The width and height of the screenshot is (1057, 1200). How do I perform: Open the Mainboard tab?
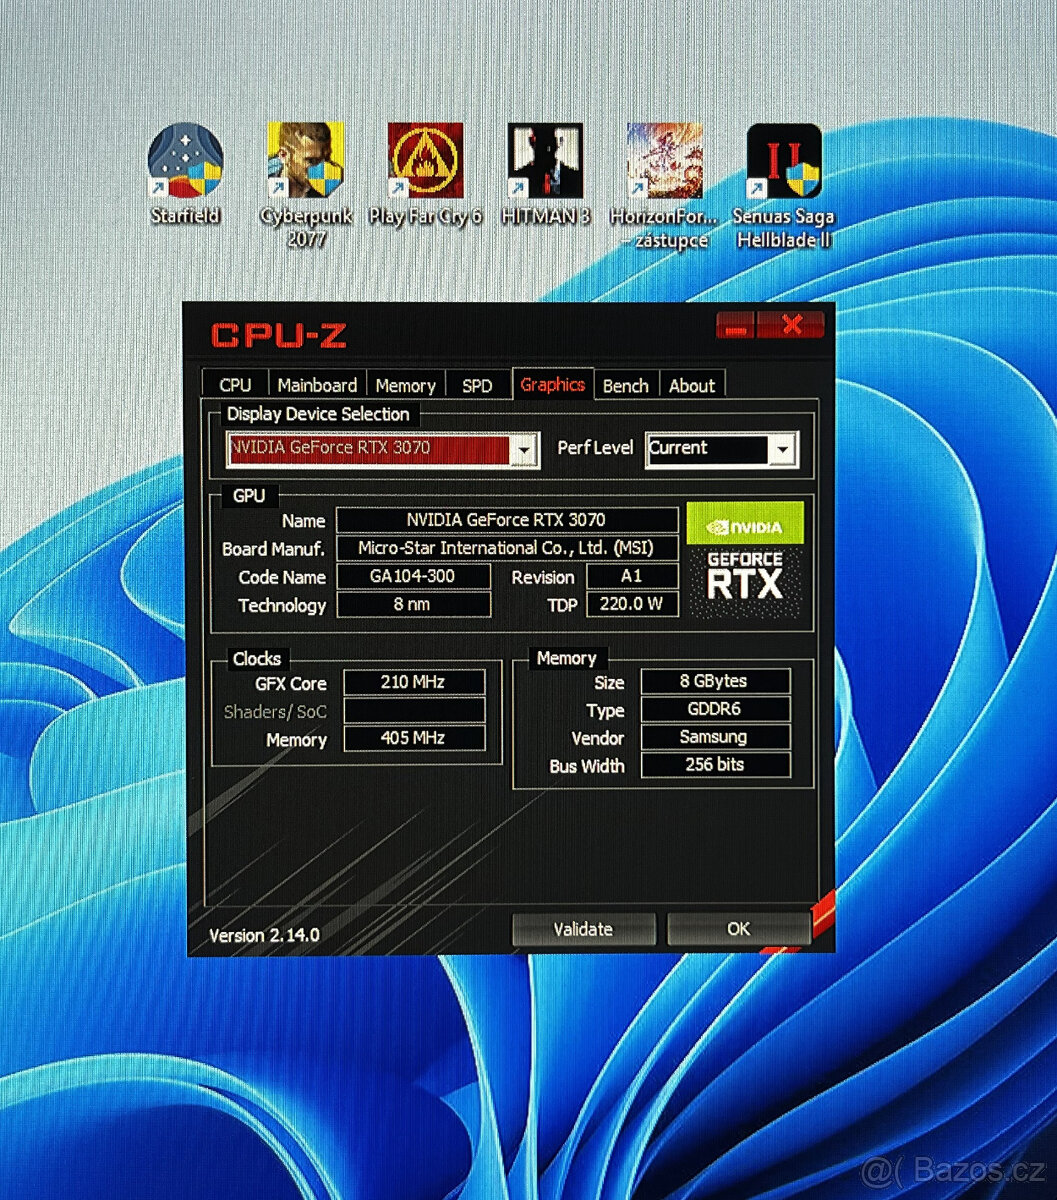pyautogui.click(x=317, y=384)
